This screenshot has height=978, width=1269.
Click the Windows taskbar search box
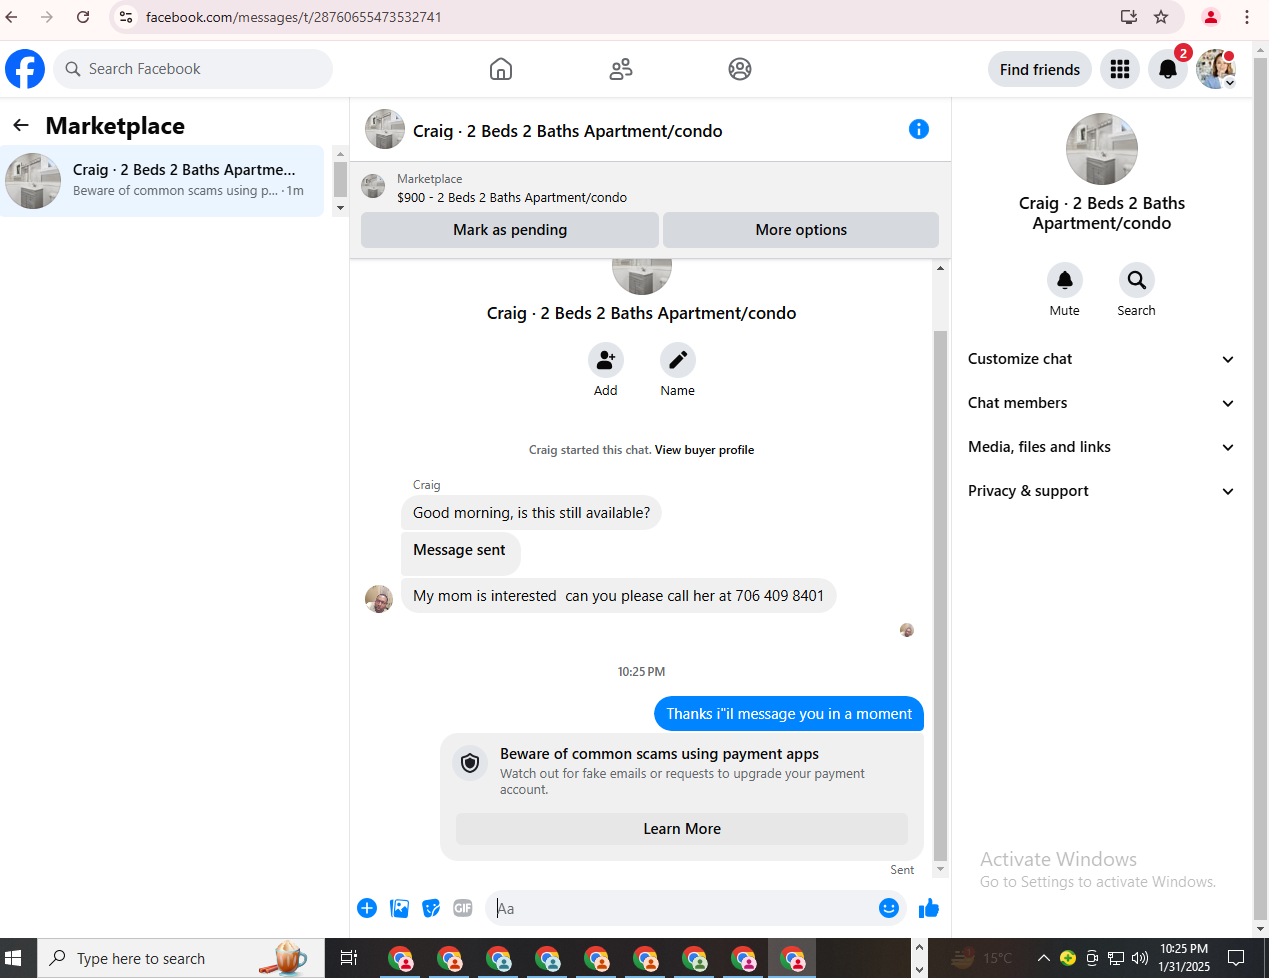click(181, 958)
